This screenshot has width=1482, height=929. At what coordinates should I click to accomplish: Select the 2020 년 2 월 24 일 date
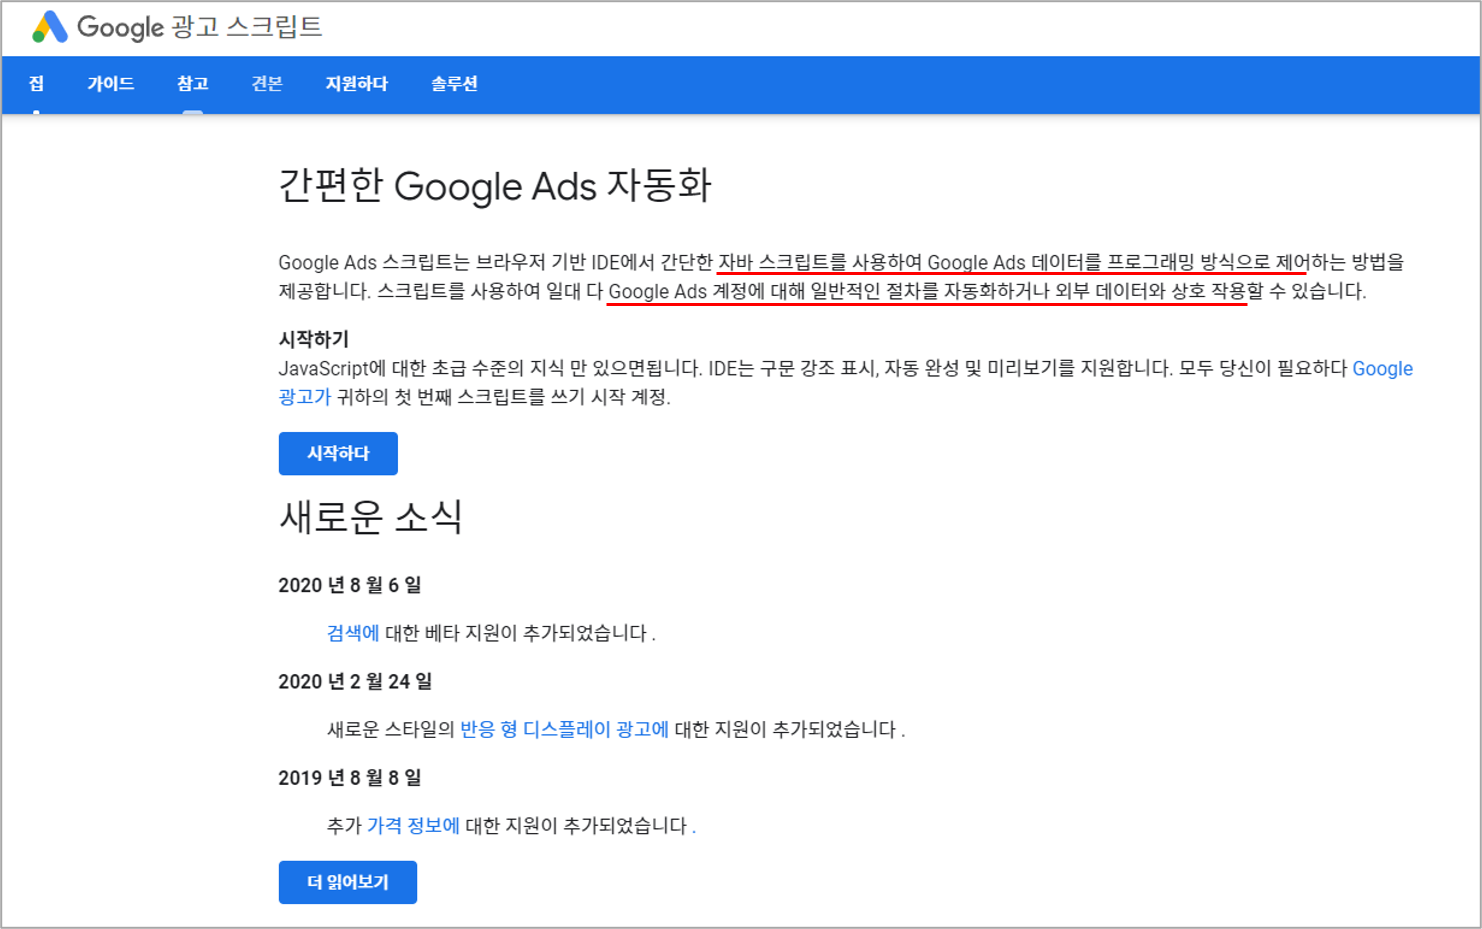[355, 681]
